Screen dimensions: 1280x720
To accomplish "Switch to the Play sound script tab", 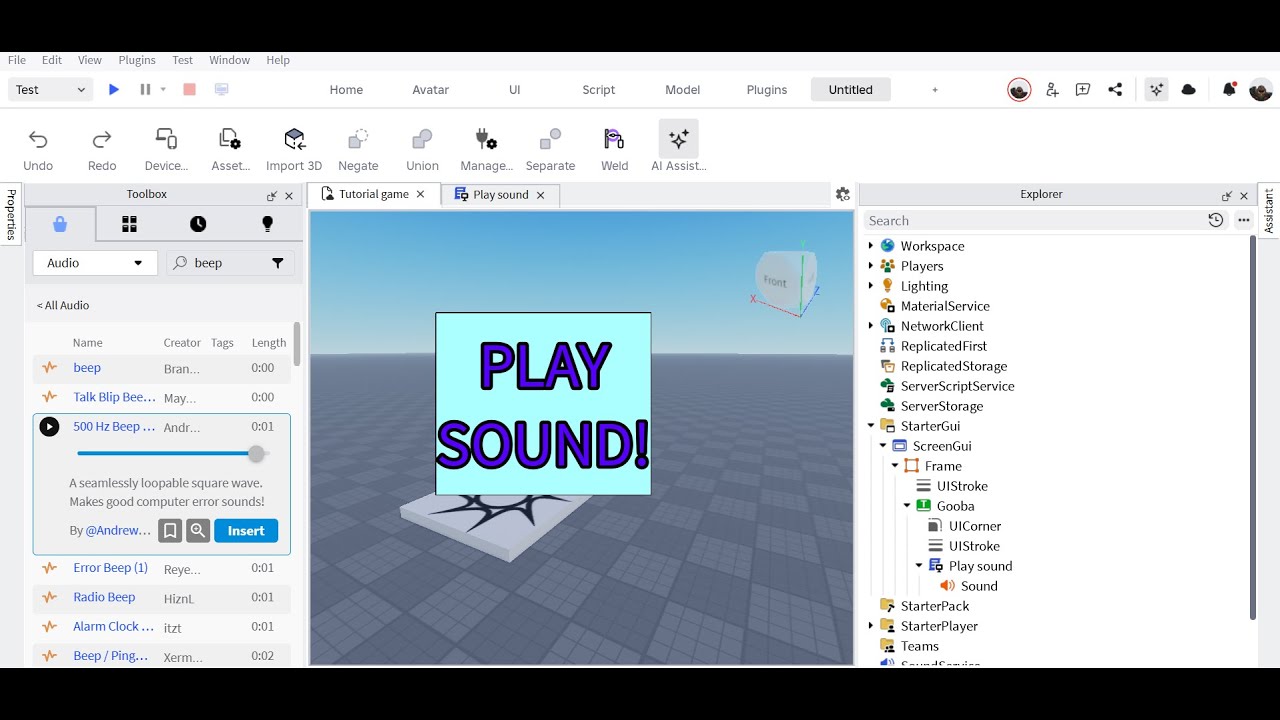I will [500, 195].
